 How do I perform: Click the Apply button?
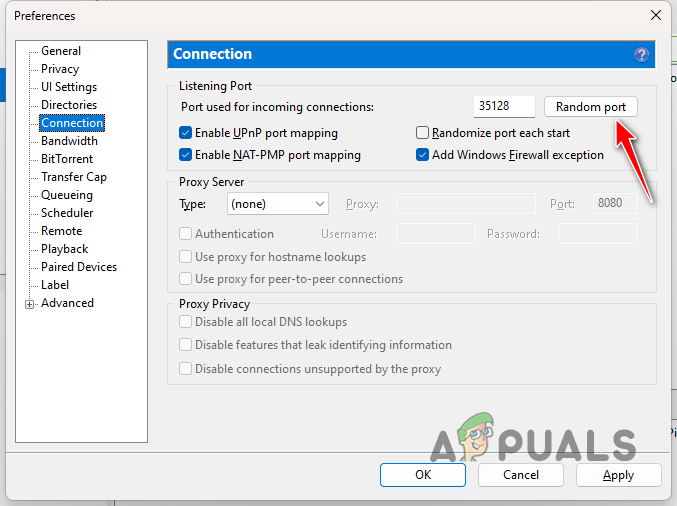(x=618, y=475)
